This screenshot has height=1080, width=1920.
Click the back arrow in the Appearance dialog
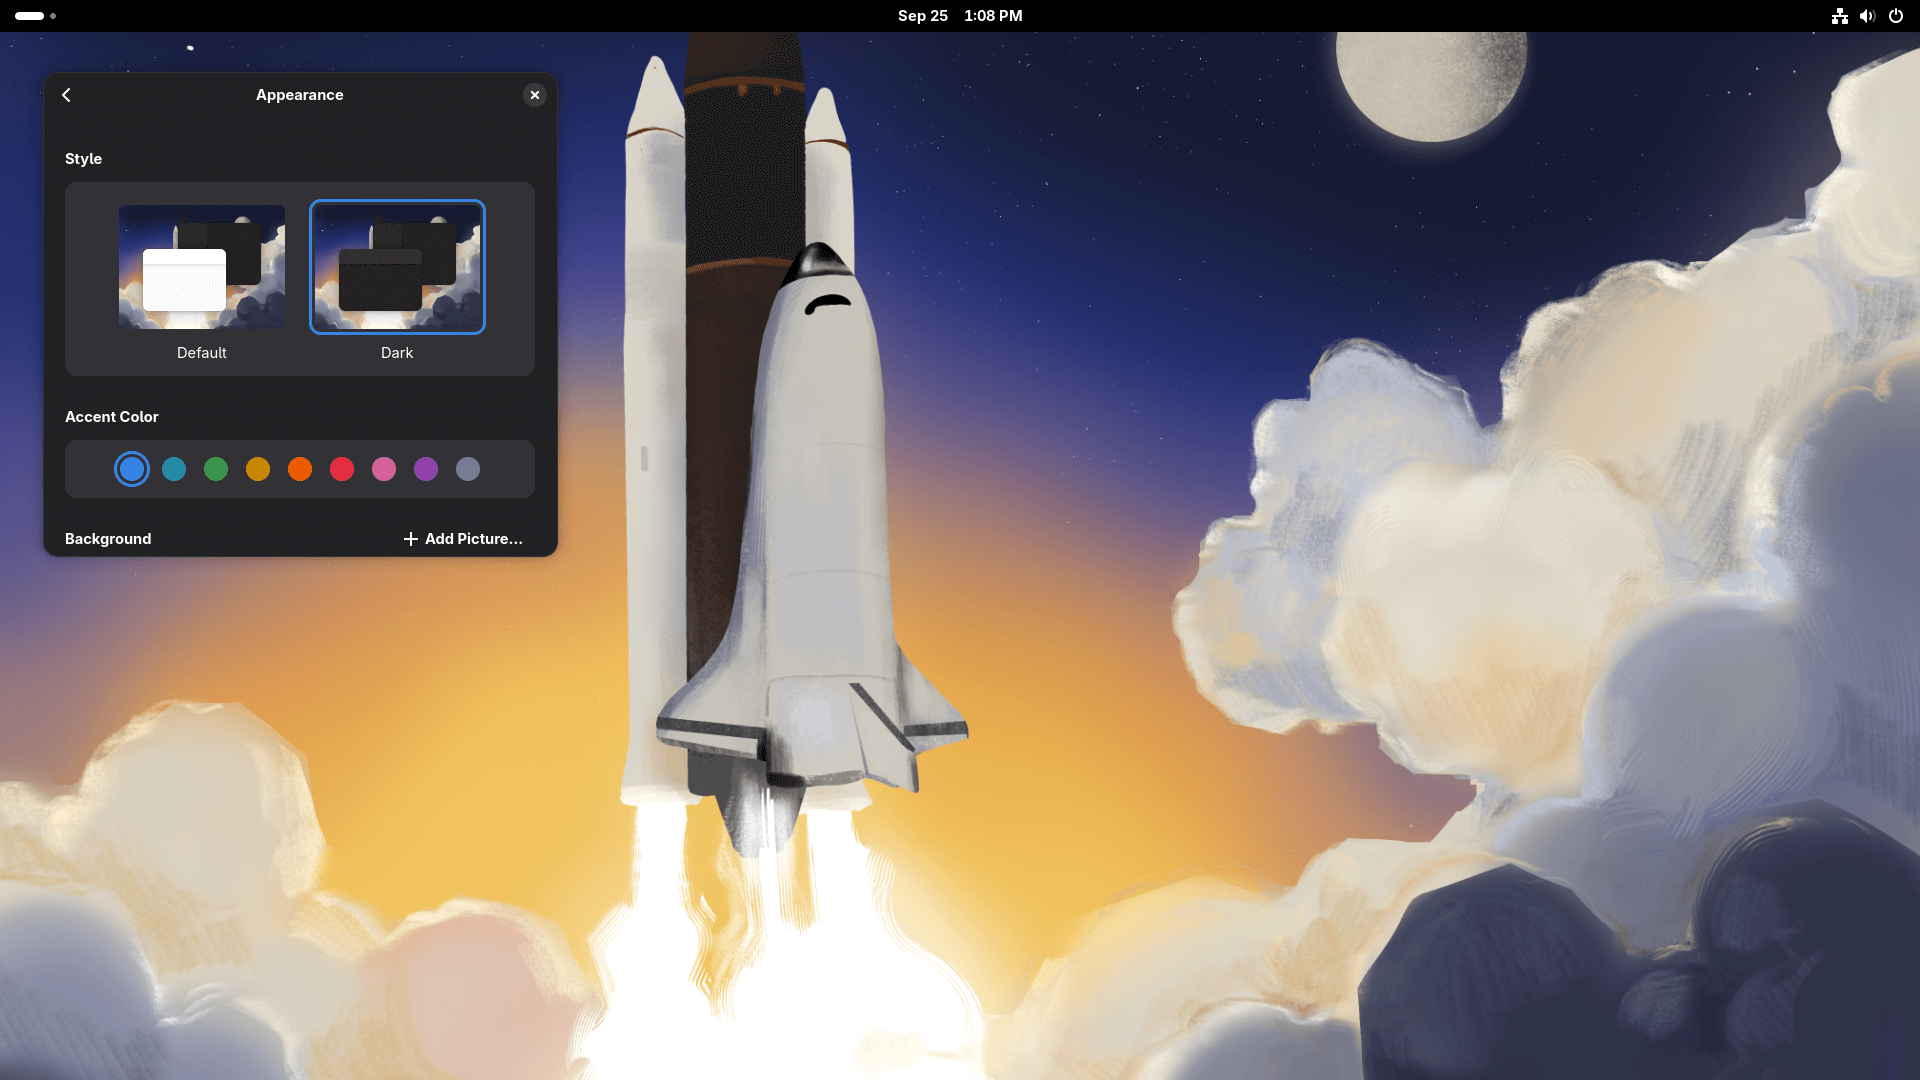[66, 95]
